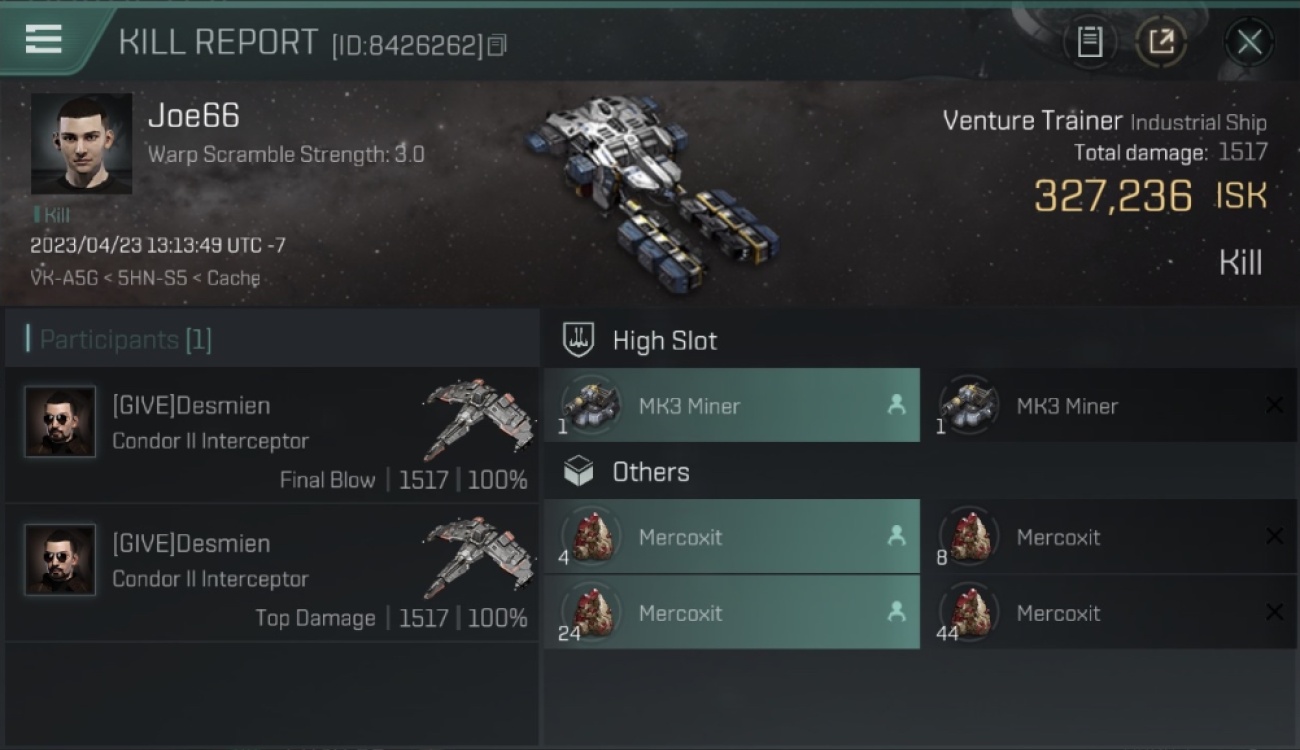Screen dimensions: 1300x750
Task: Select the destroyed MK3 Miner item
Action: [1110, 405]
